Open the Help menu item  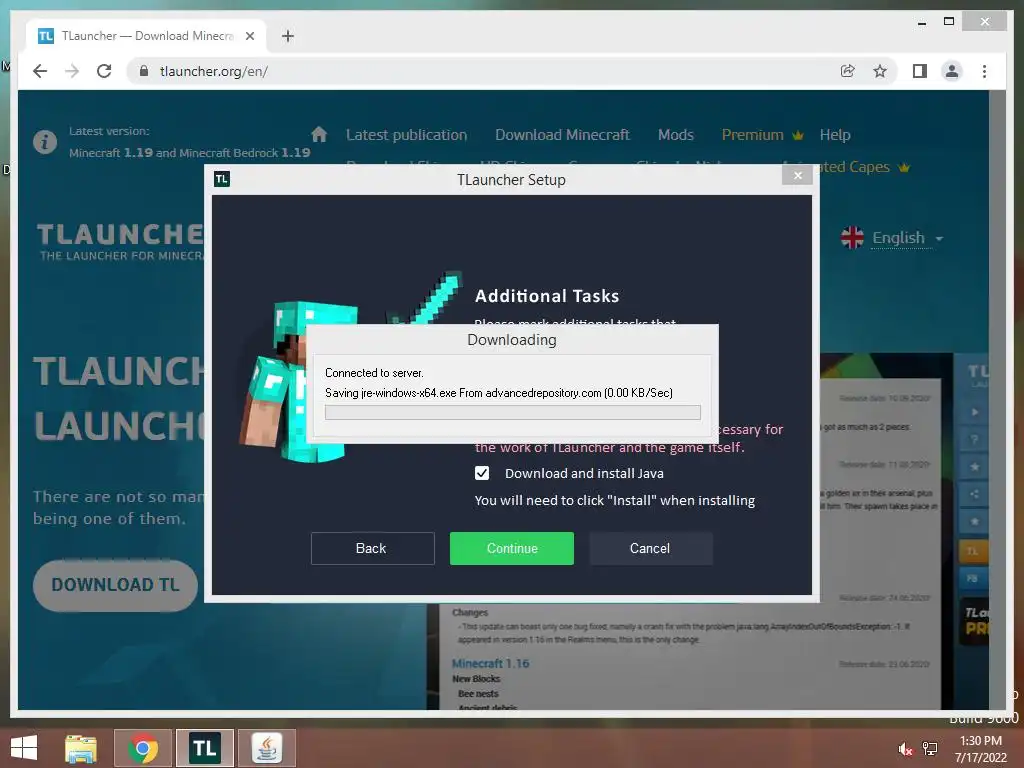(835, 135)
